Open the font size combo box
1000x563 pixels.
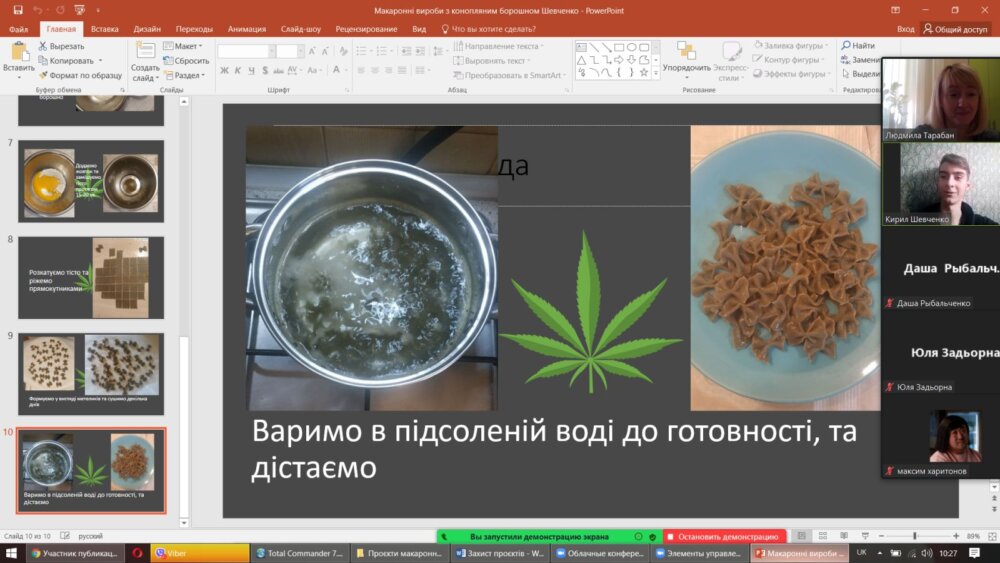pyautogui.click(x=290, y=51)
